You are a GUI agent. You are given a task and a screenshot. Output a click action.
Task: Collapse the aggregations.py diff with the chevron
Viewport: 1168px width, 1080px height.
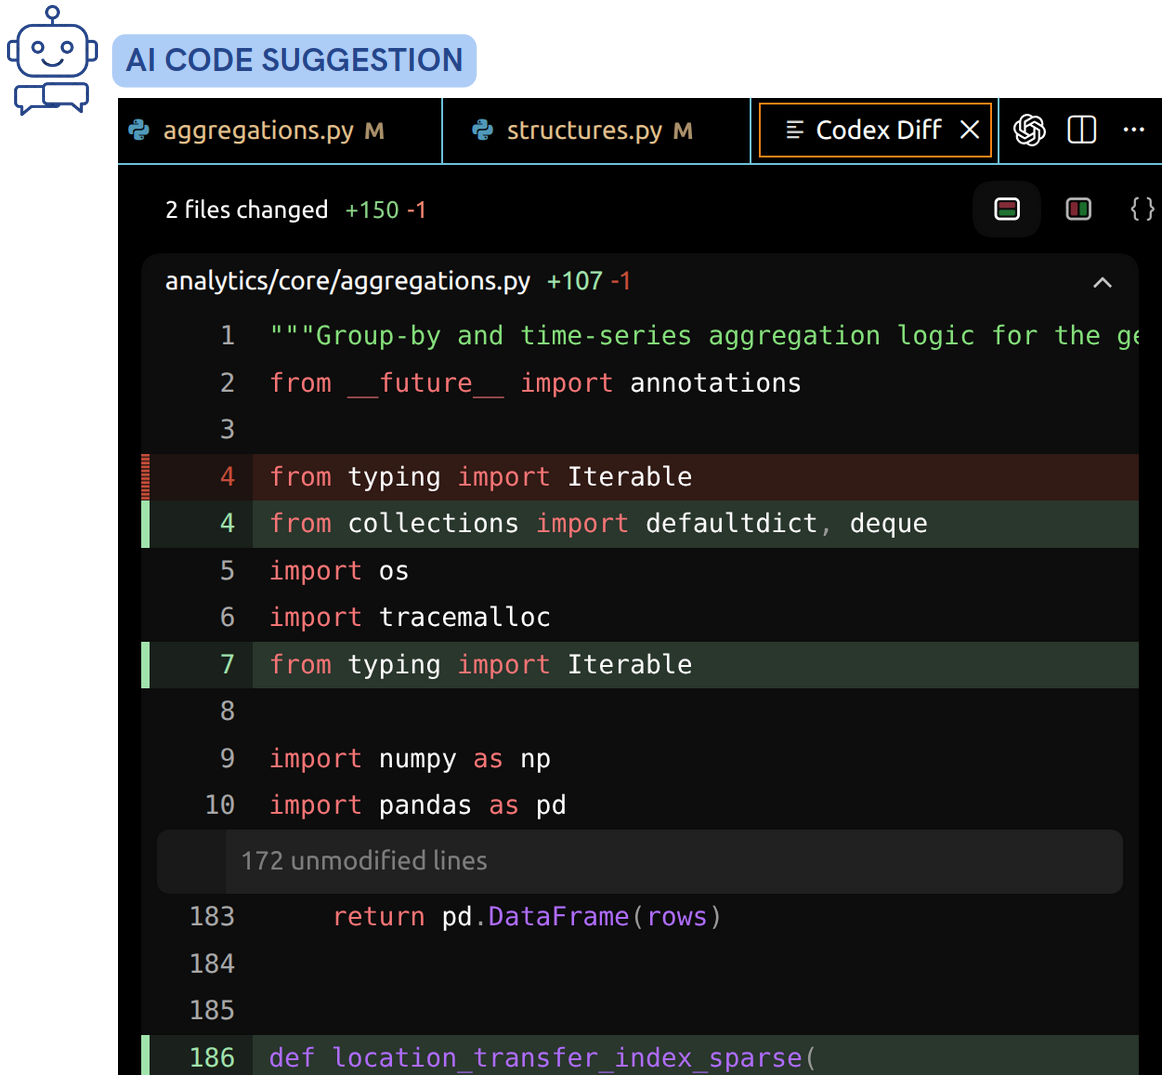[x=1102, y=283]
